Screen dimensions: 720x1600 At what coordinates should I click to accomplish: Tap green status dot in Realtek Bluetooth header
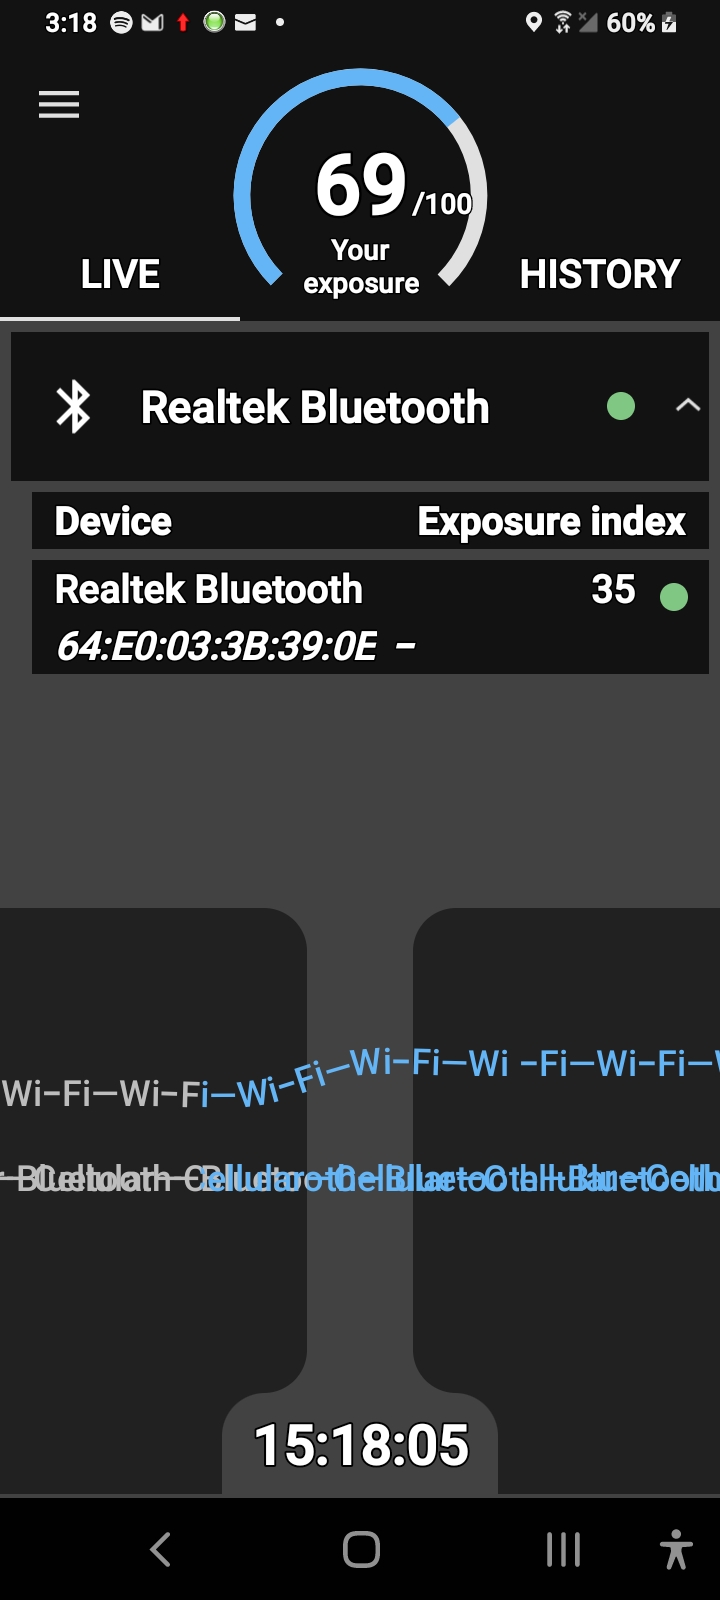pos(621,406)
